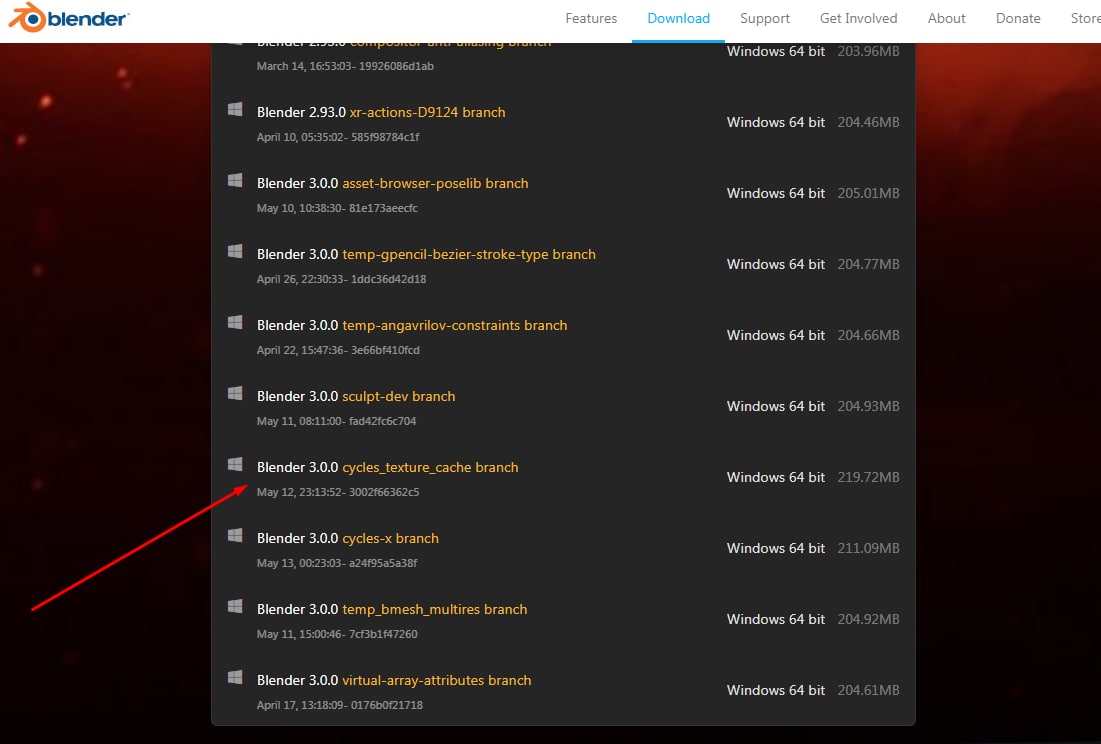Image resolution: width=1101 pixels, height=744 pixels.
Task: Click Windows 64 bit label beside 204.66MB
Action: (776, 335)
